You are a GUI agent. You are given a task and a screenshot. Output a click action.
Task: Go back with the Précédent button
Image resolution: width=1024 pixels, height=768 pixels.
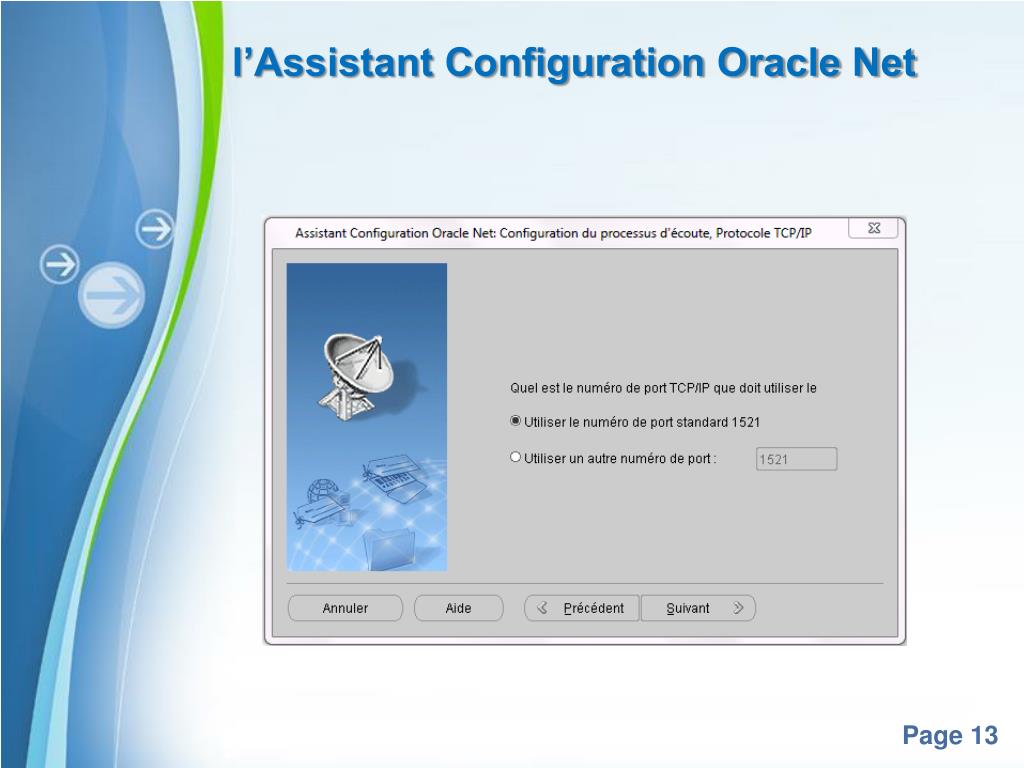point(582,608)
